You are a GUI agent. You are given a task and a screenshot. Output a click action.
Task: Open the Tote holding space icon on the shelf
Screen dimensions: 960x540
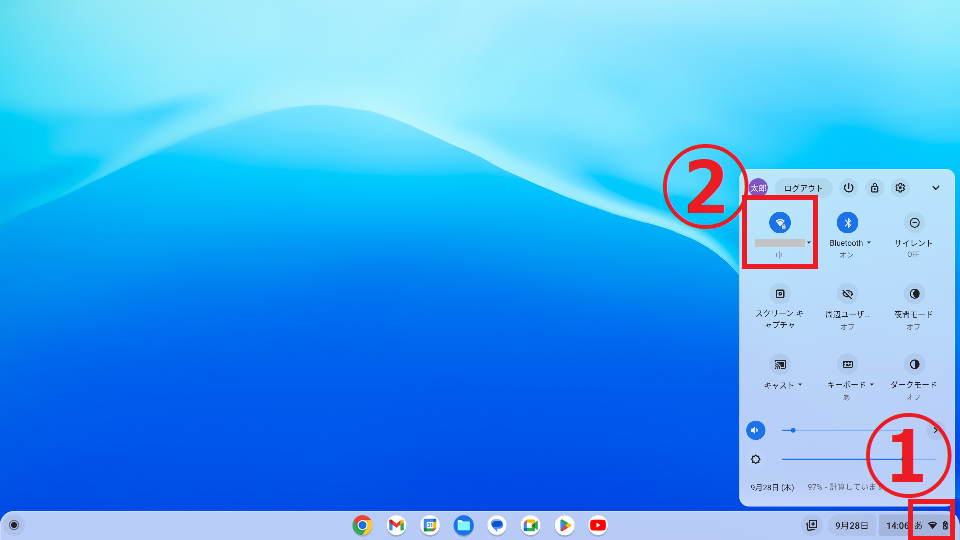tap(812, 525)
